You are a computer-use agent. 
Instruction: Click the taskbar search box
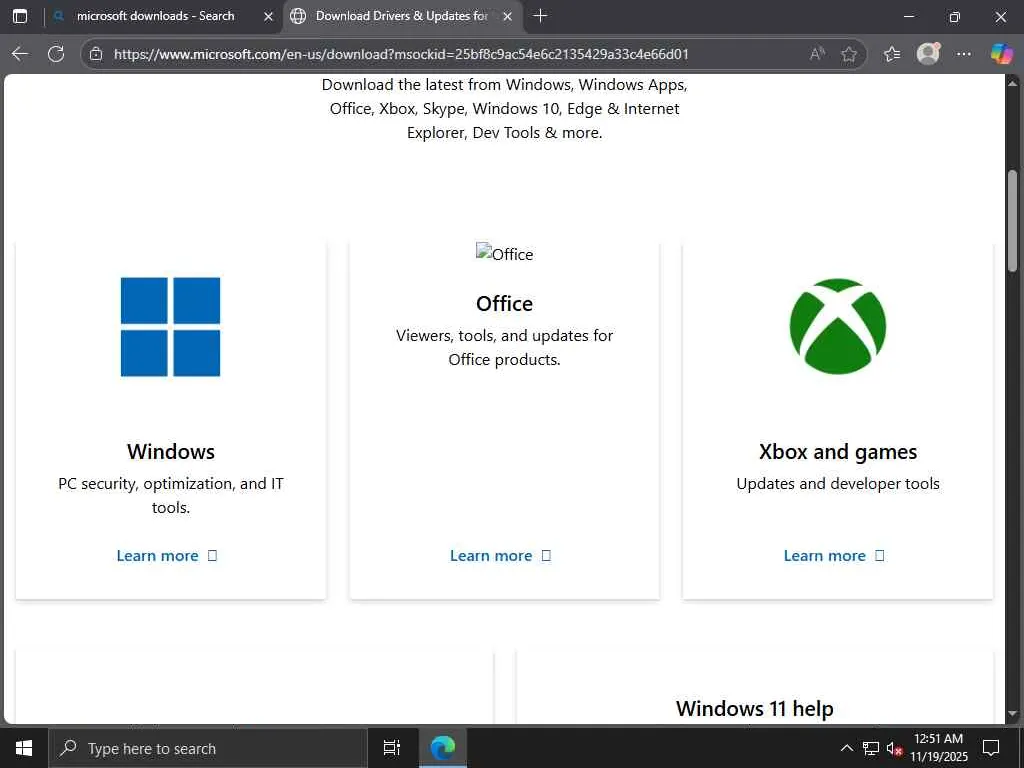208,748
